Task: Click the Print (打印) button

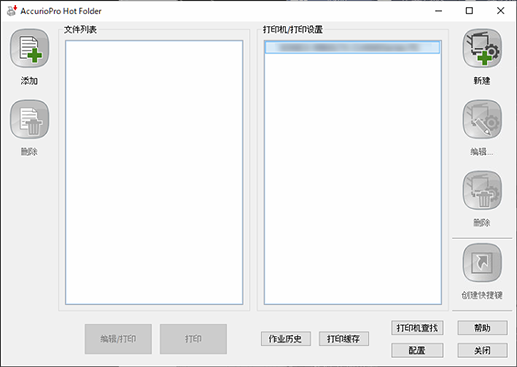Action: click(193, 339)
